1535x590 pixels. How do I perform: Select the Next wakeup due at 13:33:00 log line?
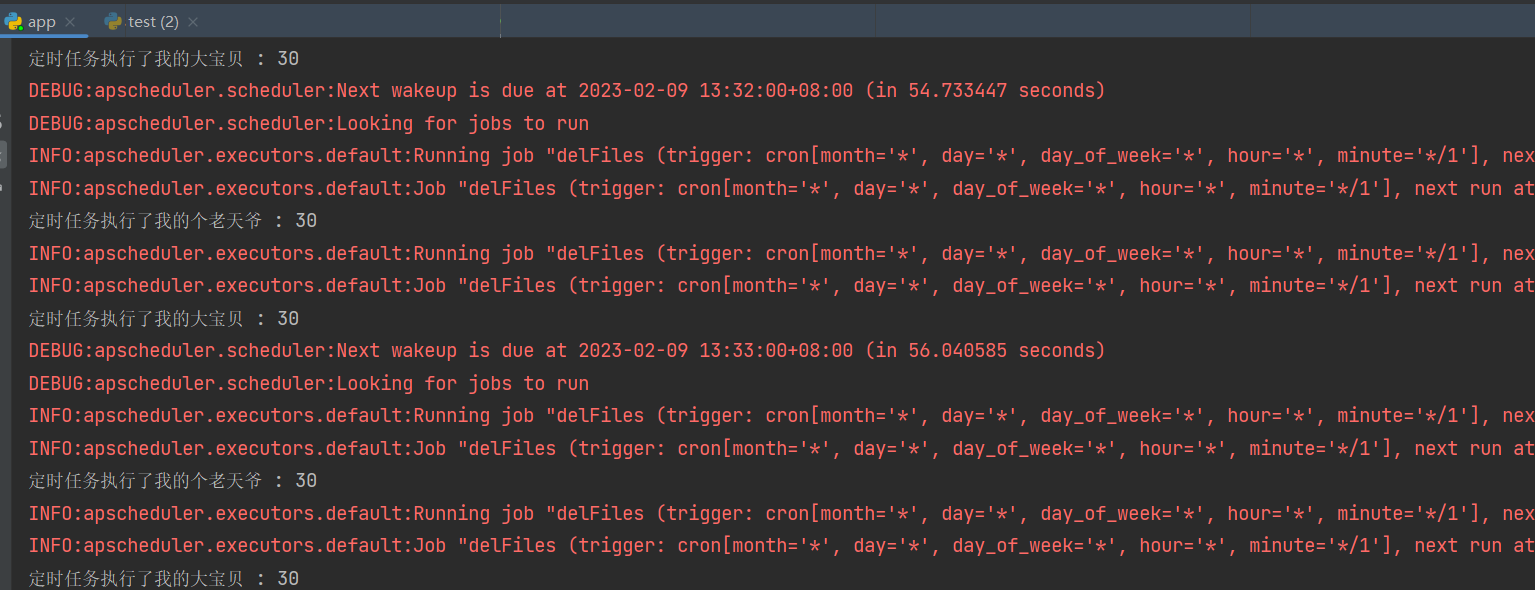pos(565,350)
